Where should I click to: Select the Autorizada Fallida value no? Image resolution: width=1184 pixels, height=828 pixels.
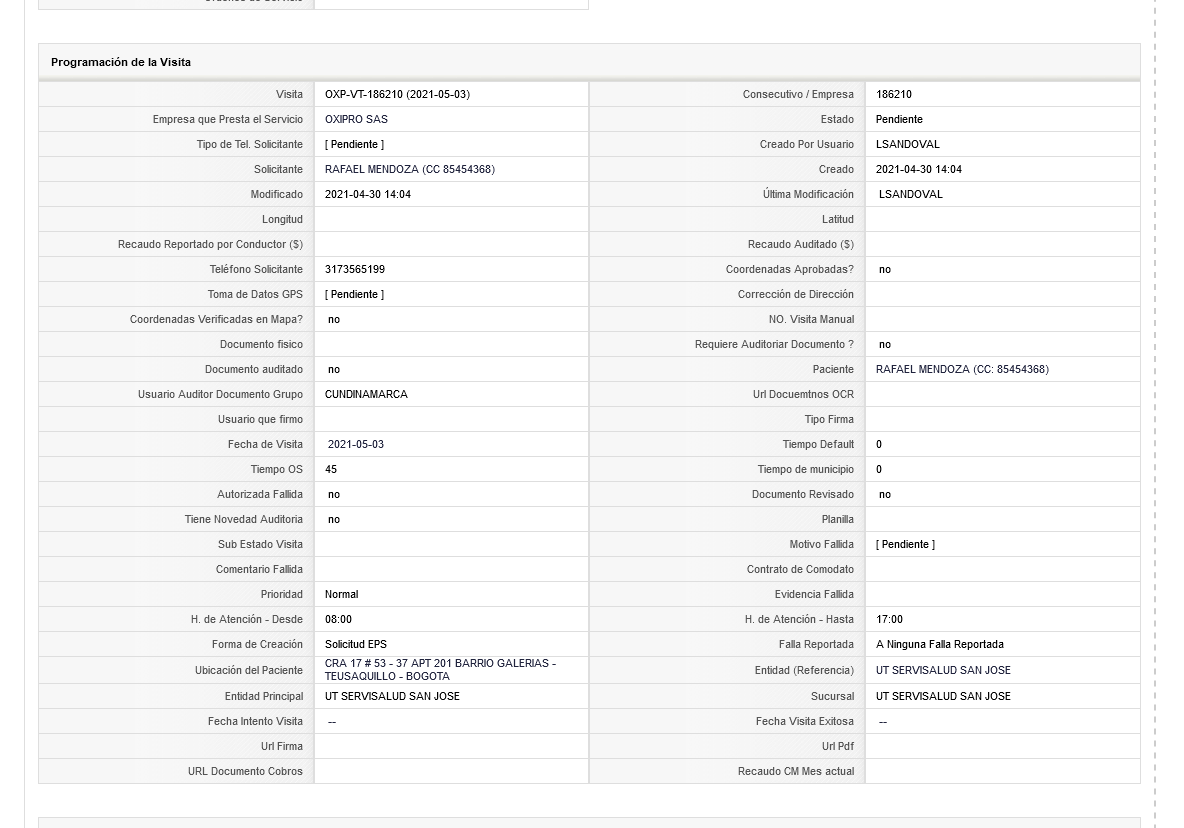[x=334, y=494]
